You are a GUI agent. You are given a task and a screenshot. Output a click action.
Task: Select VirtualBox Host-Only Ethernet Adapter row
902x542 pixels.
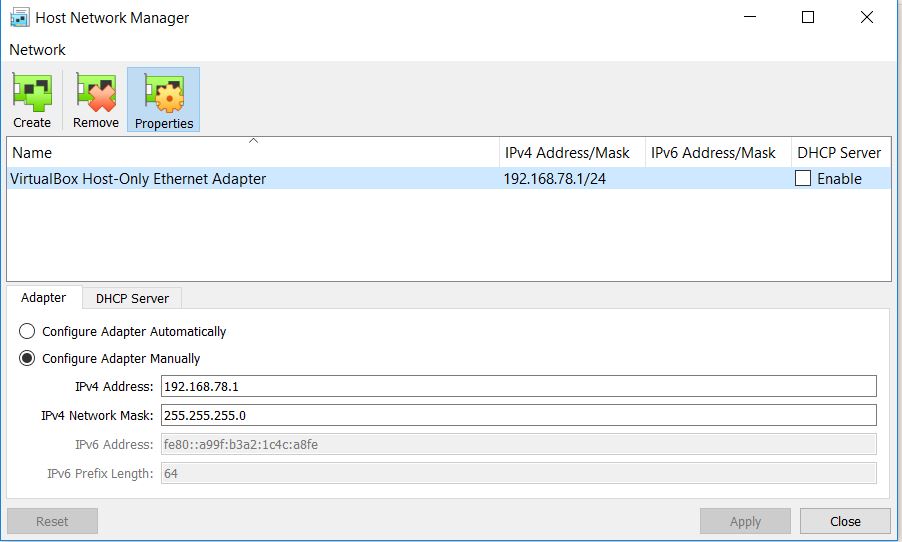pyautogui.click(x=449, y=178)
